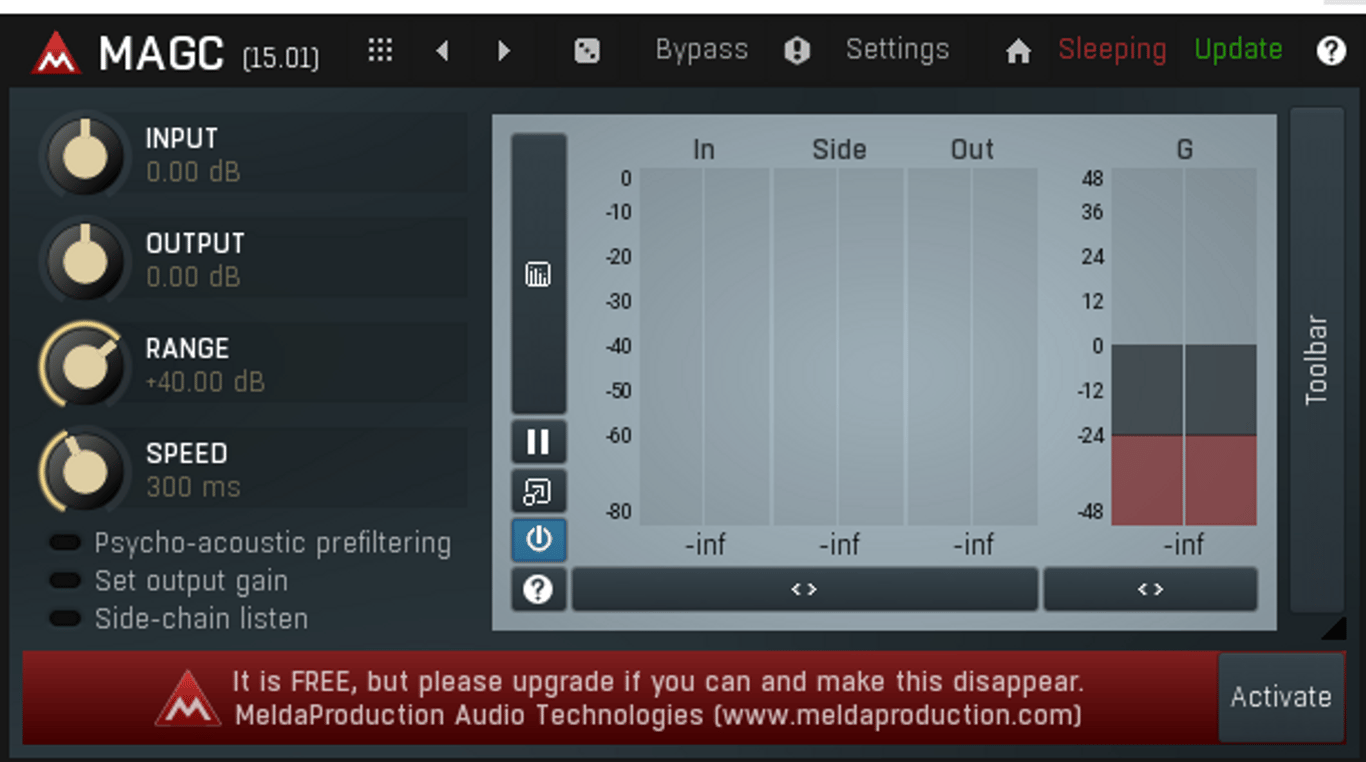This screenshot has width=1366, height=762.
Task: Click the popup meters window icon
Action: (538, 491)
